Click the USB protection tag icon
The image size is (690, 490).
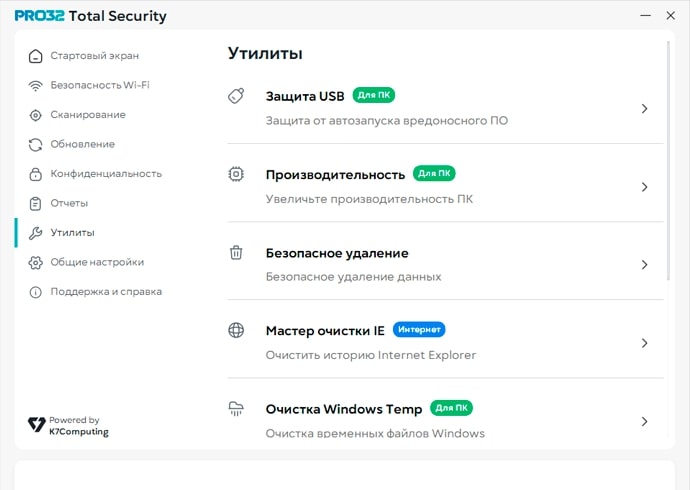tap(237, 96)
